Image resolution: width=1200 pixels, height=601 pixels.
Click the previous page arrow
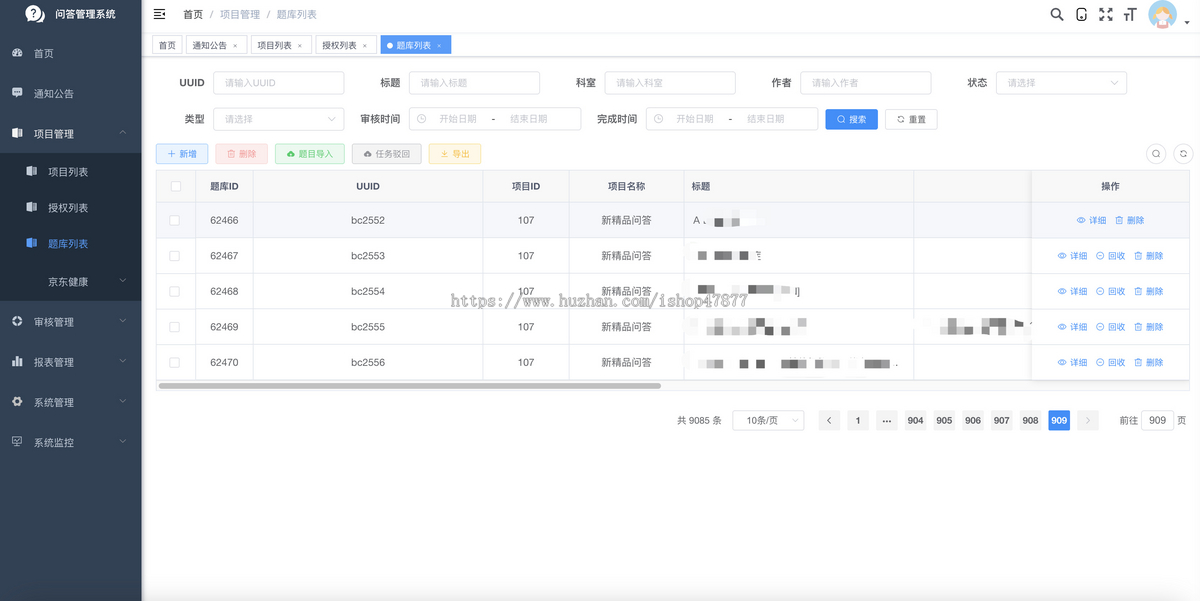[829, 421]
